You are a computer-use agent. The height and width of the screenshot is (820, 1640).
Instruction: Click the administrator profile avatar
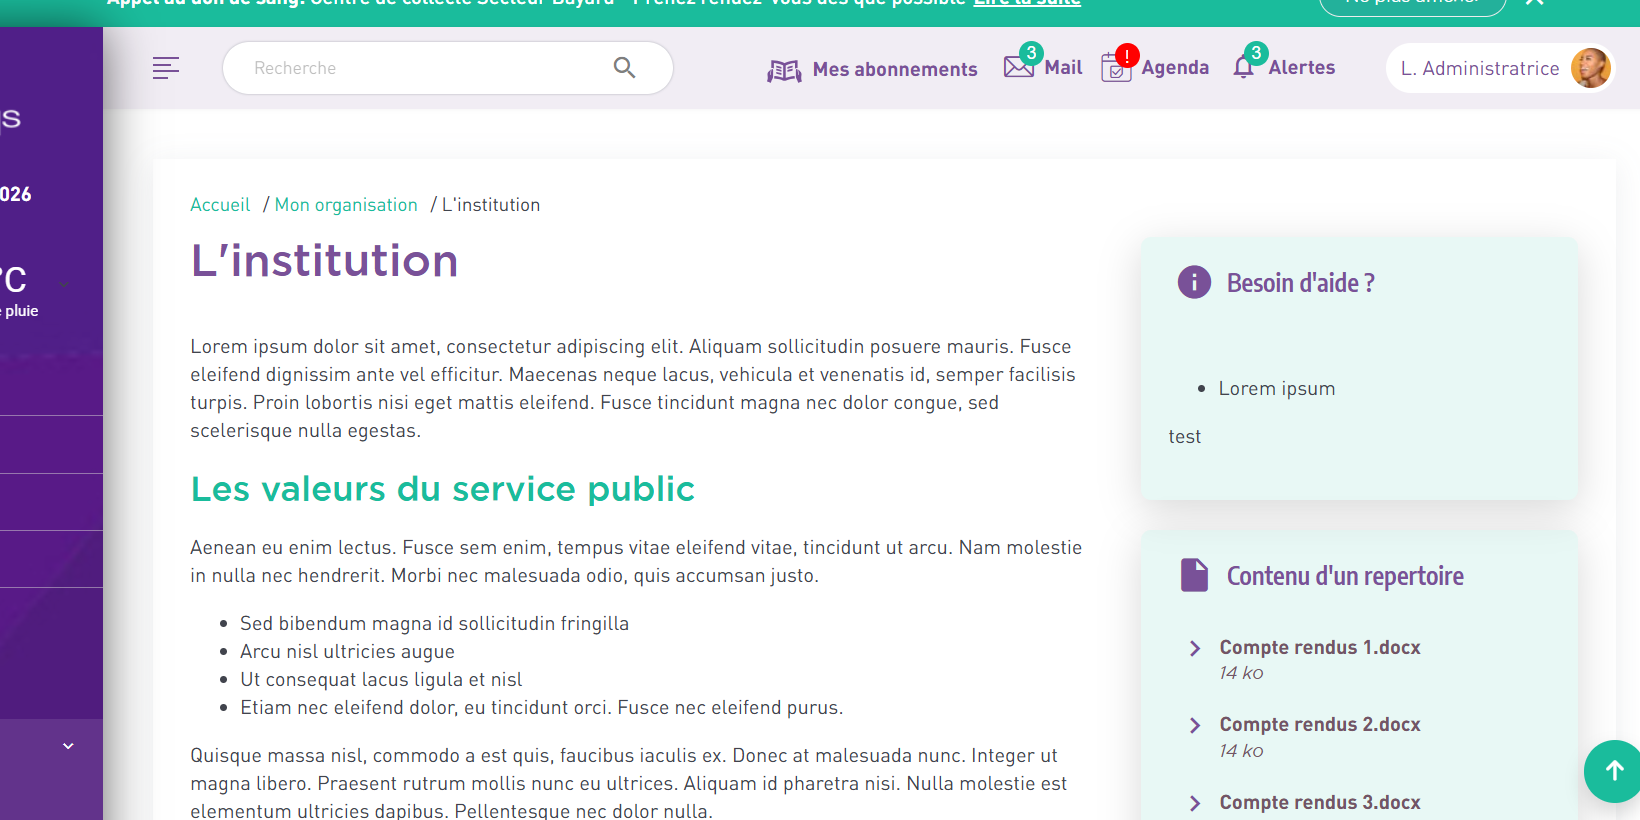(1590, 68)
